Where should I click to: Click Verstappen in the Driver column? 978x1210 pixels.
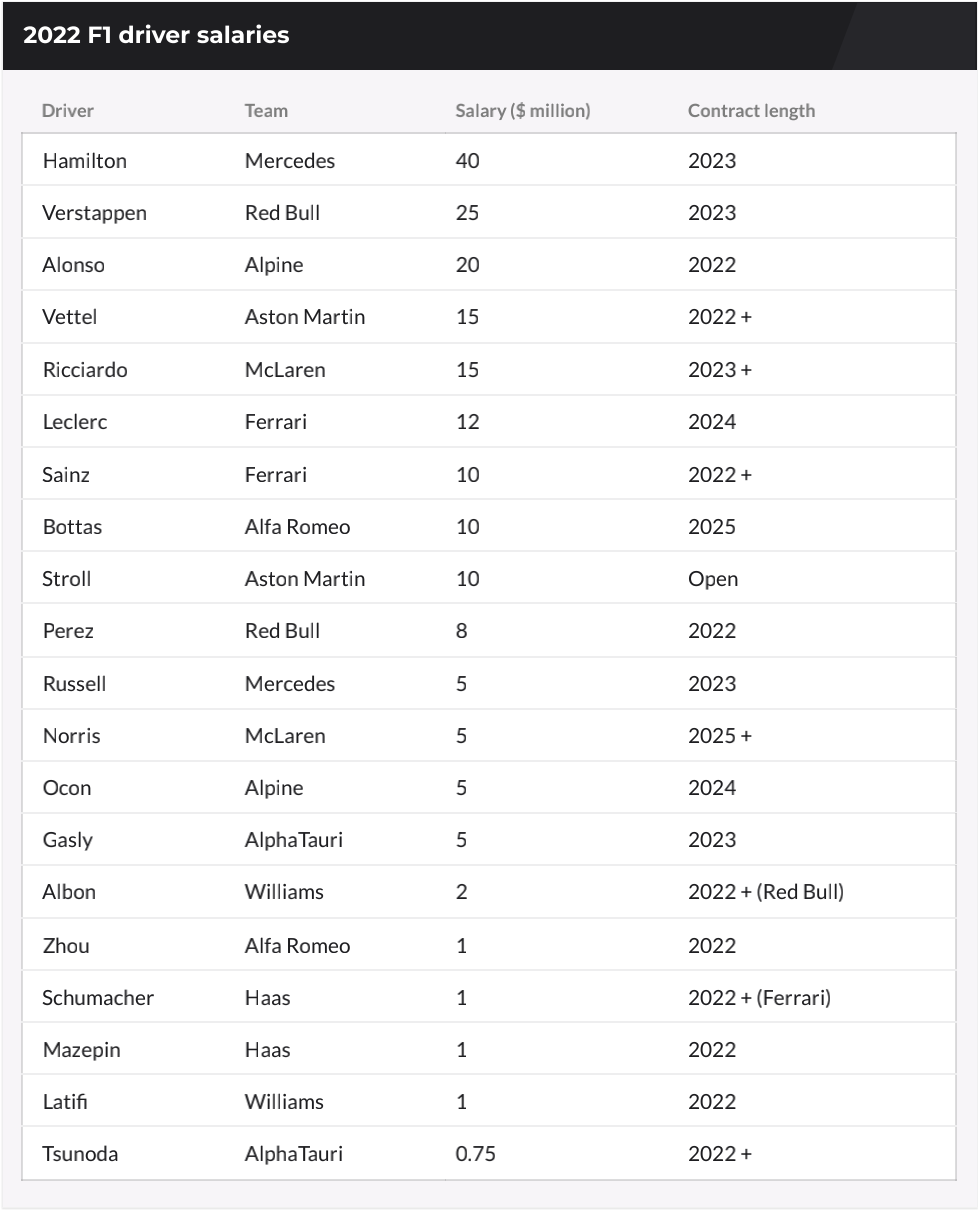pos(95,212)
